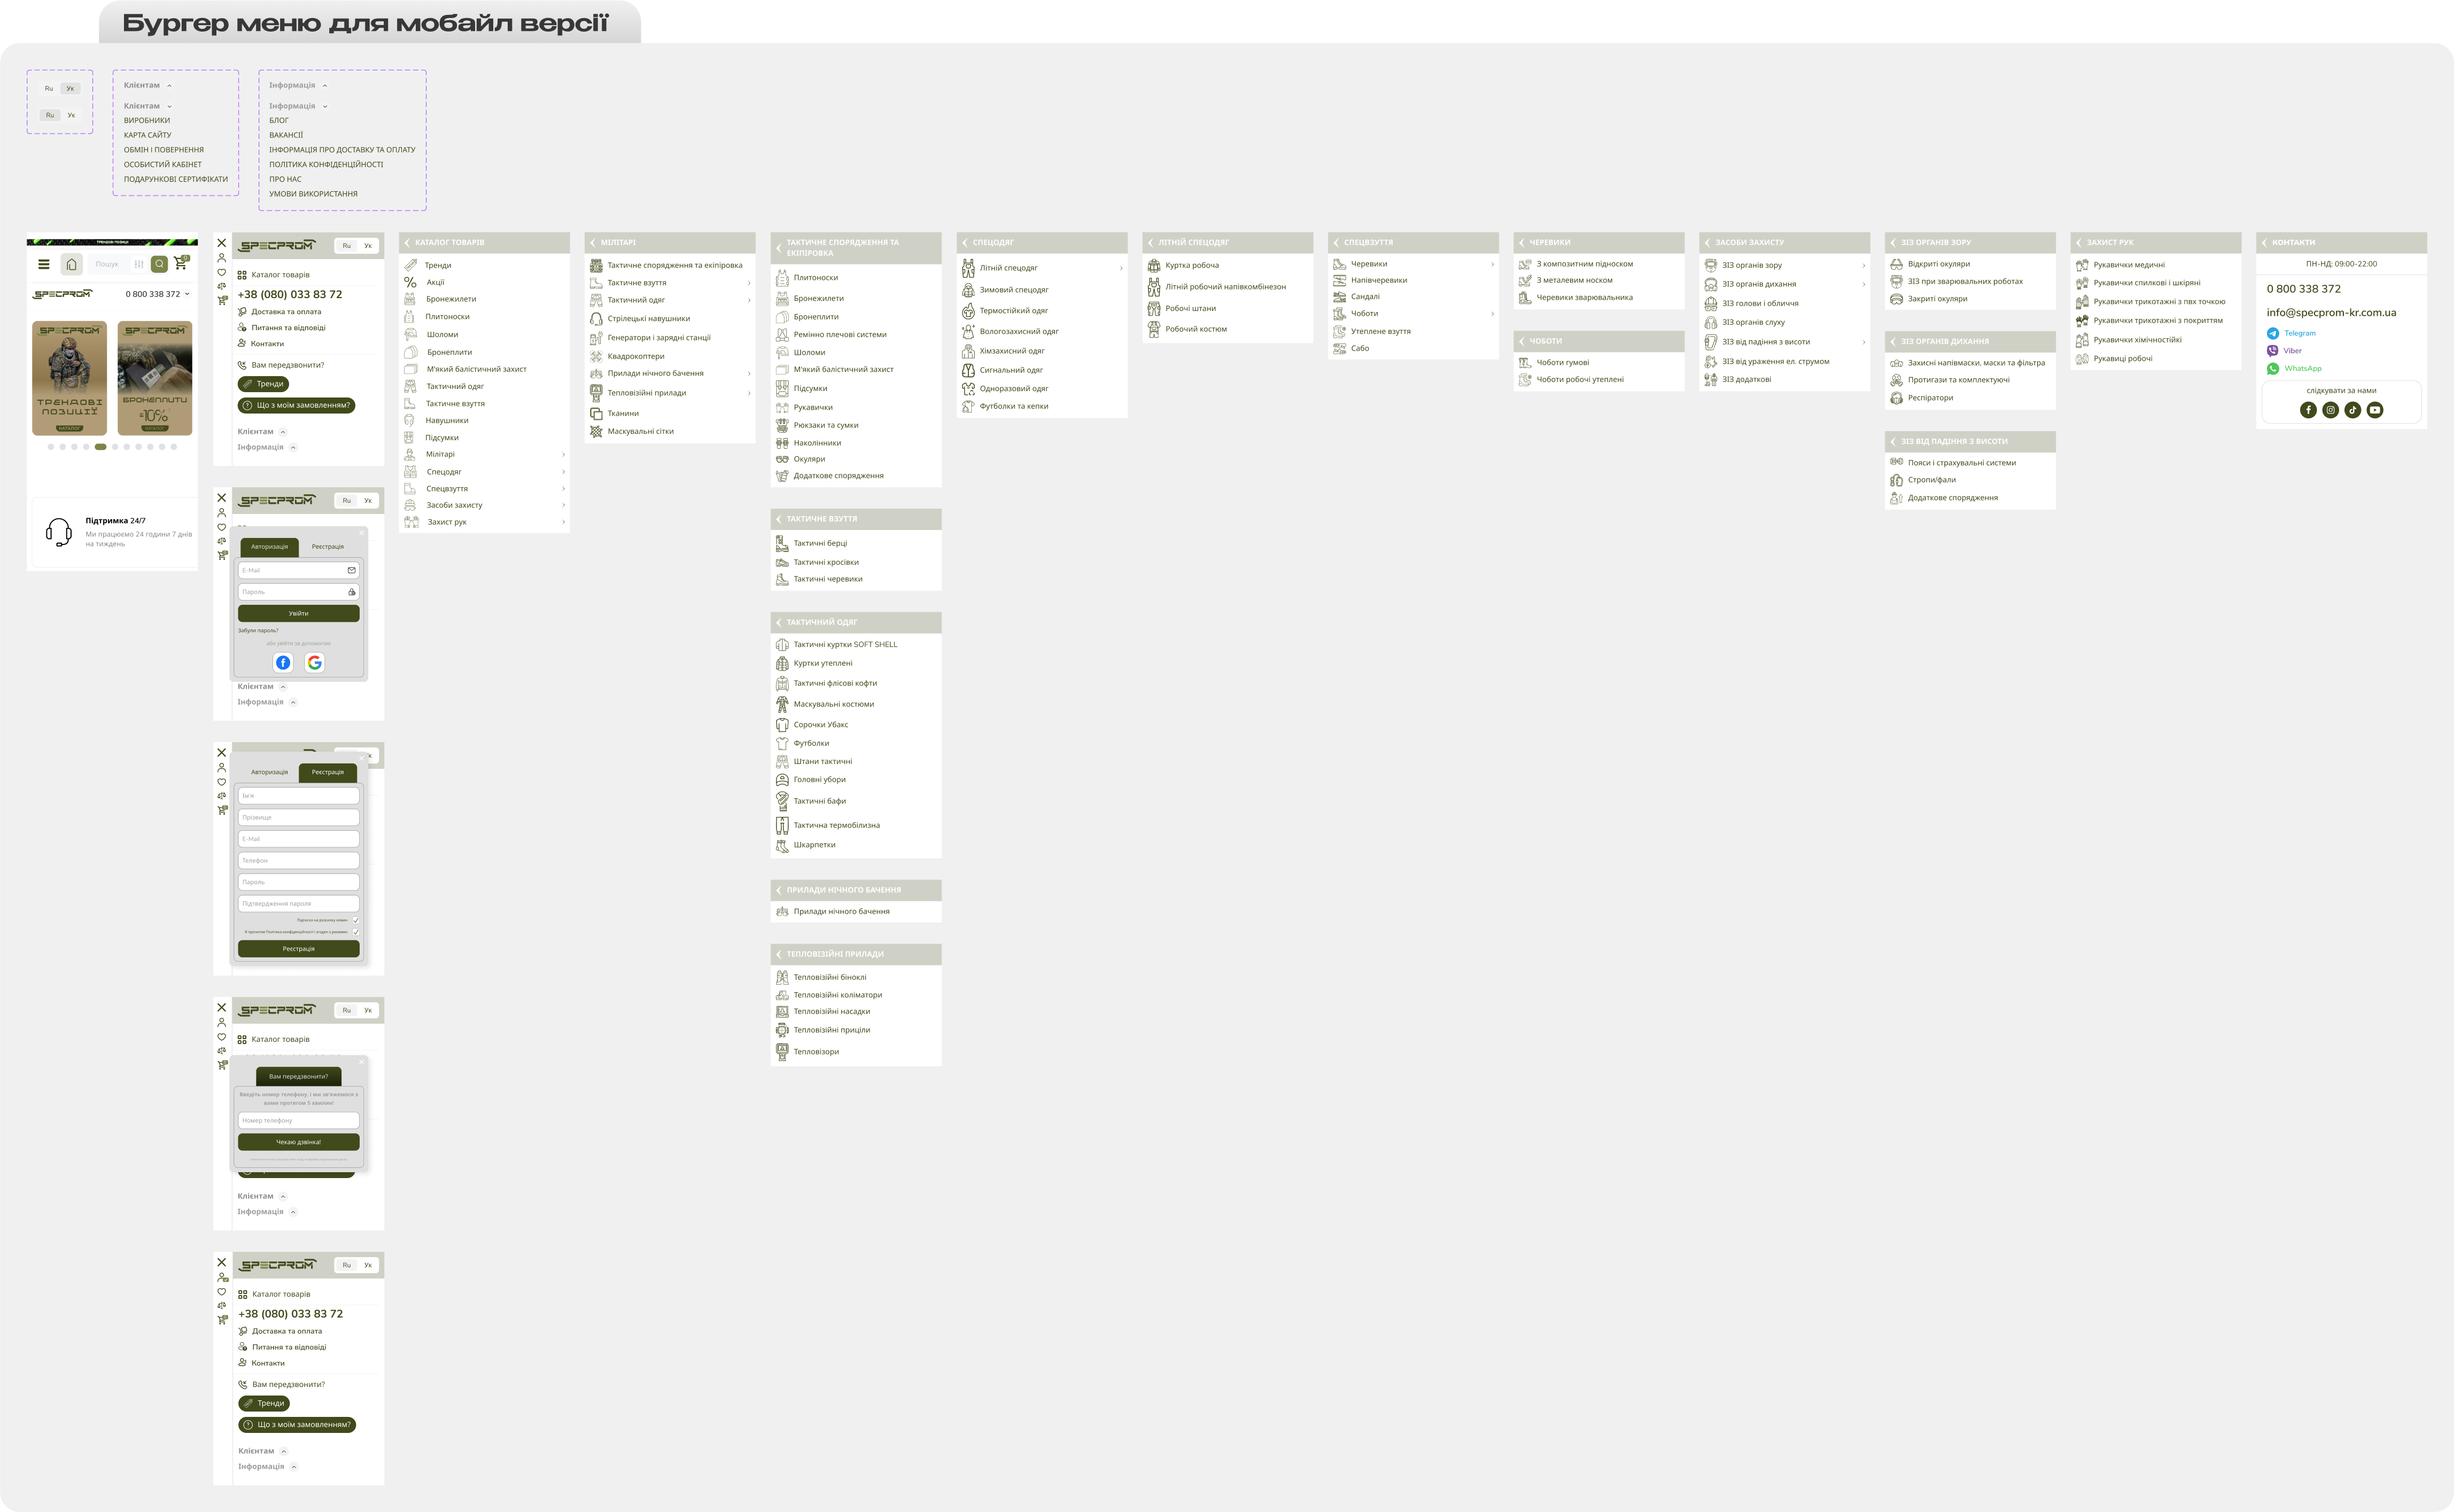This screenshot has height=1512, width=2454.
Task: Expand Чоботи row in Спецвзуття list
Action: pyautogui.click(x=1492, y=314)
